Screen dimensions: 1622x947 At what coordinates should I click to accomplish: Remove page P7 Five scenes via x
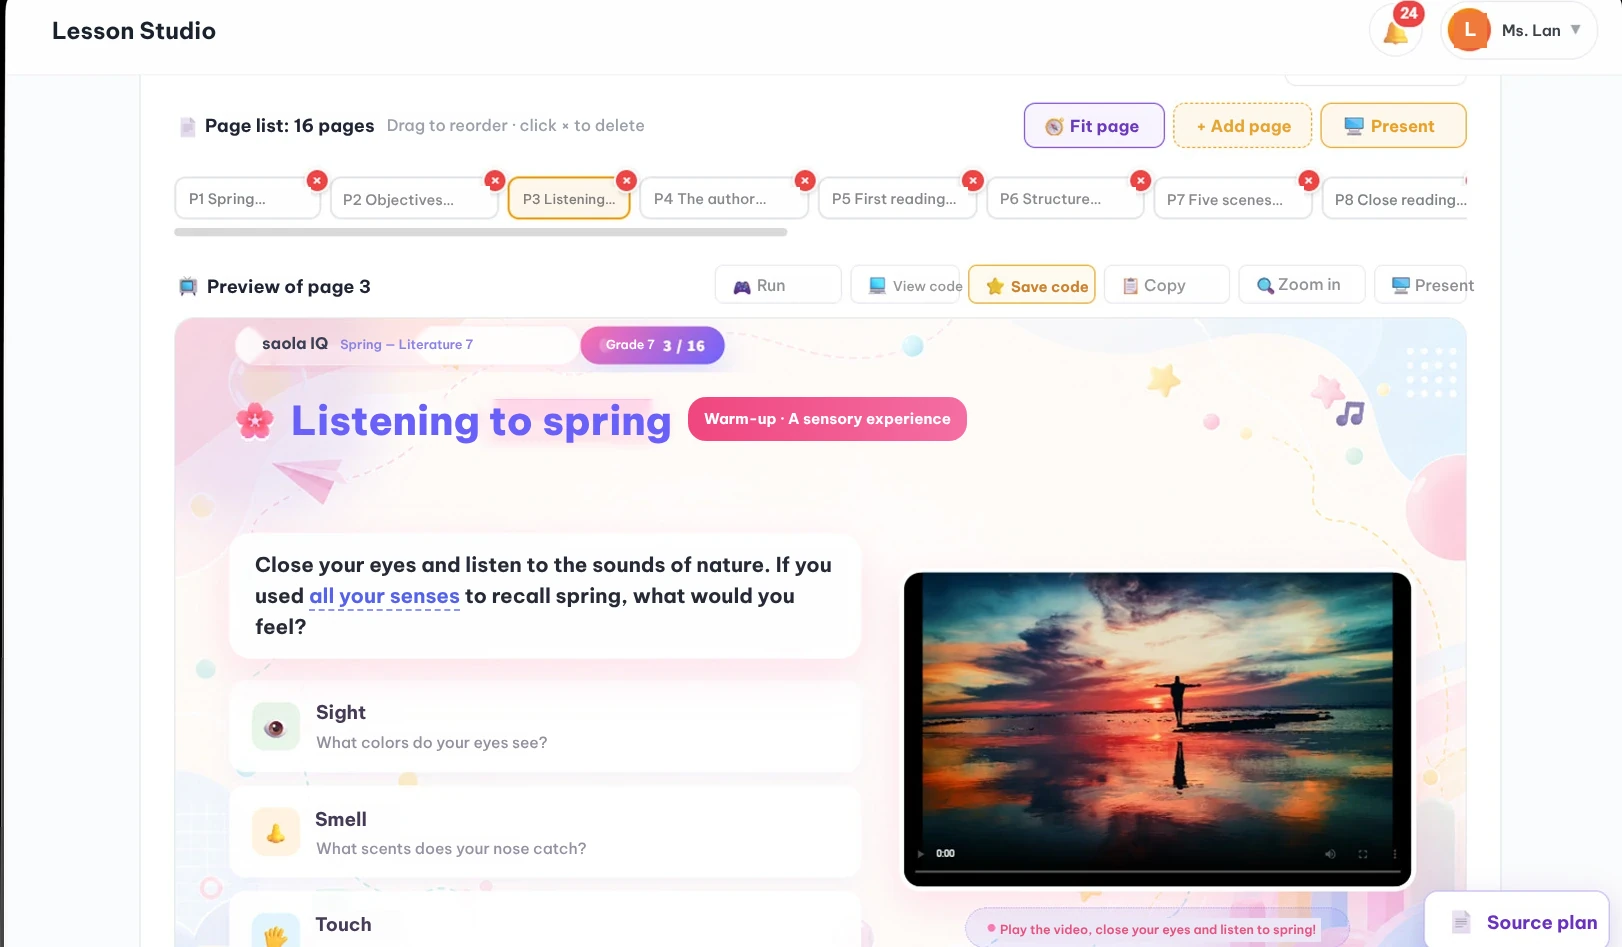click(x=1308, y=180)
